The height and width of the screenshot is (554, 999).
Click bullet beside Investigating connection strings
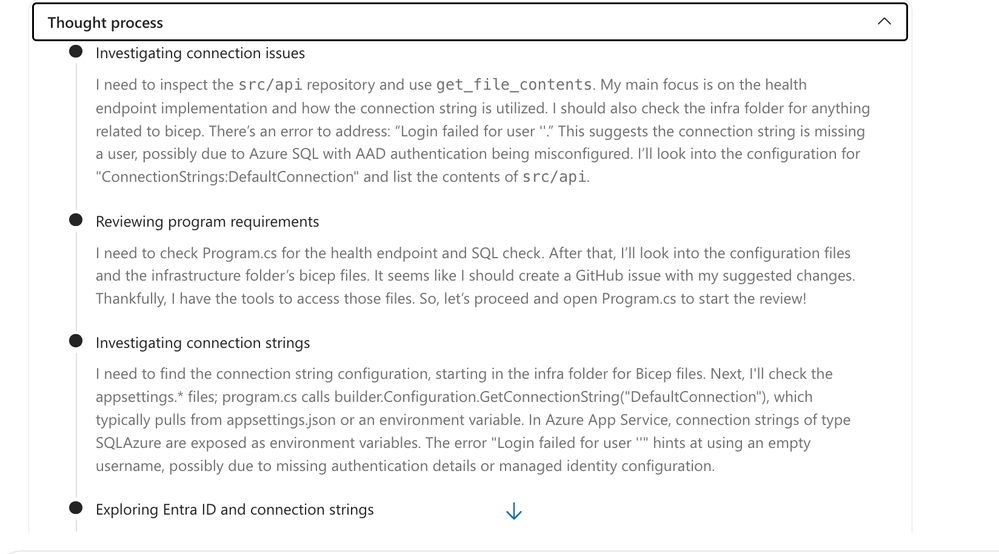click(76, 342)
